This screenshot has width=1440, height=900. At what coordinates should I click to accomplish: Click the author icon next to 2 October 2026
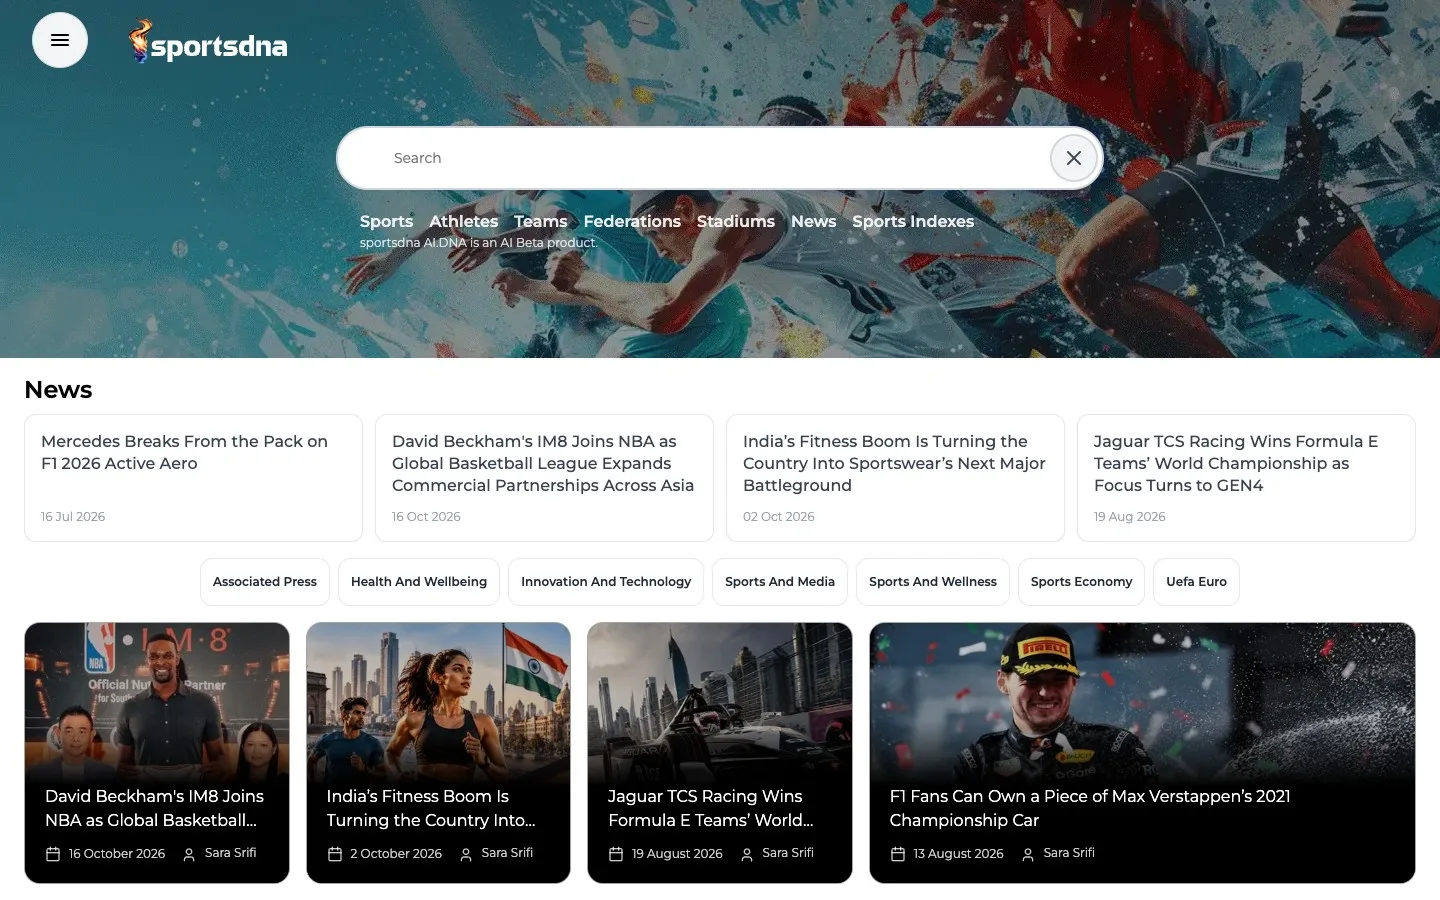point(466,854)
